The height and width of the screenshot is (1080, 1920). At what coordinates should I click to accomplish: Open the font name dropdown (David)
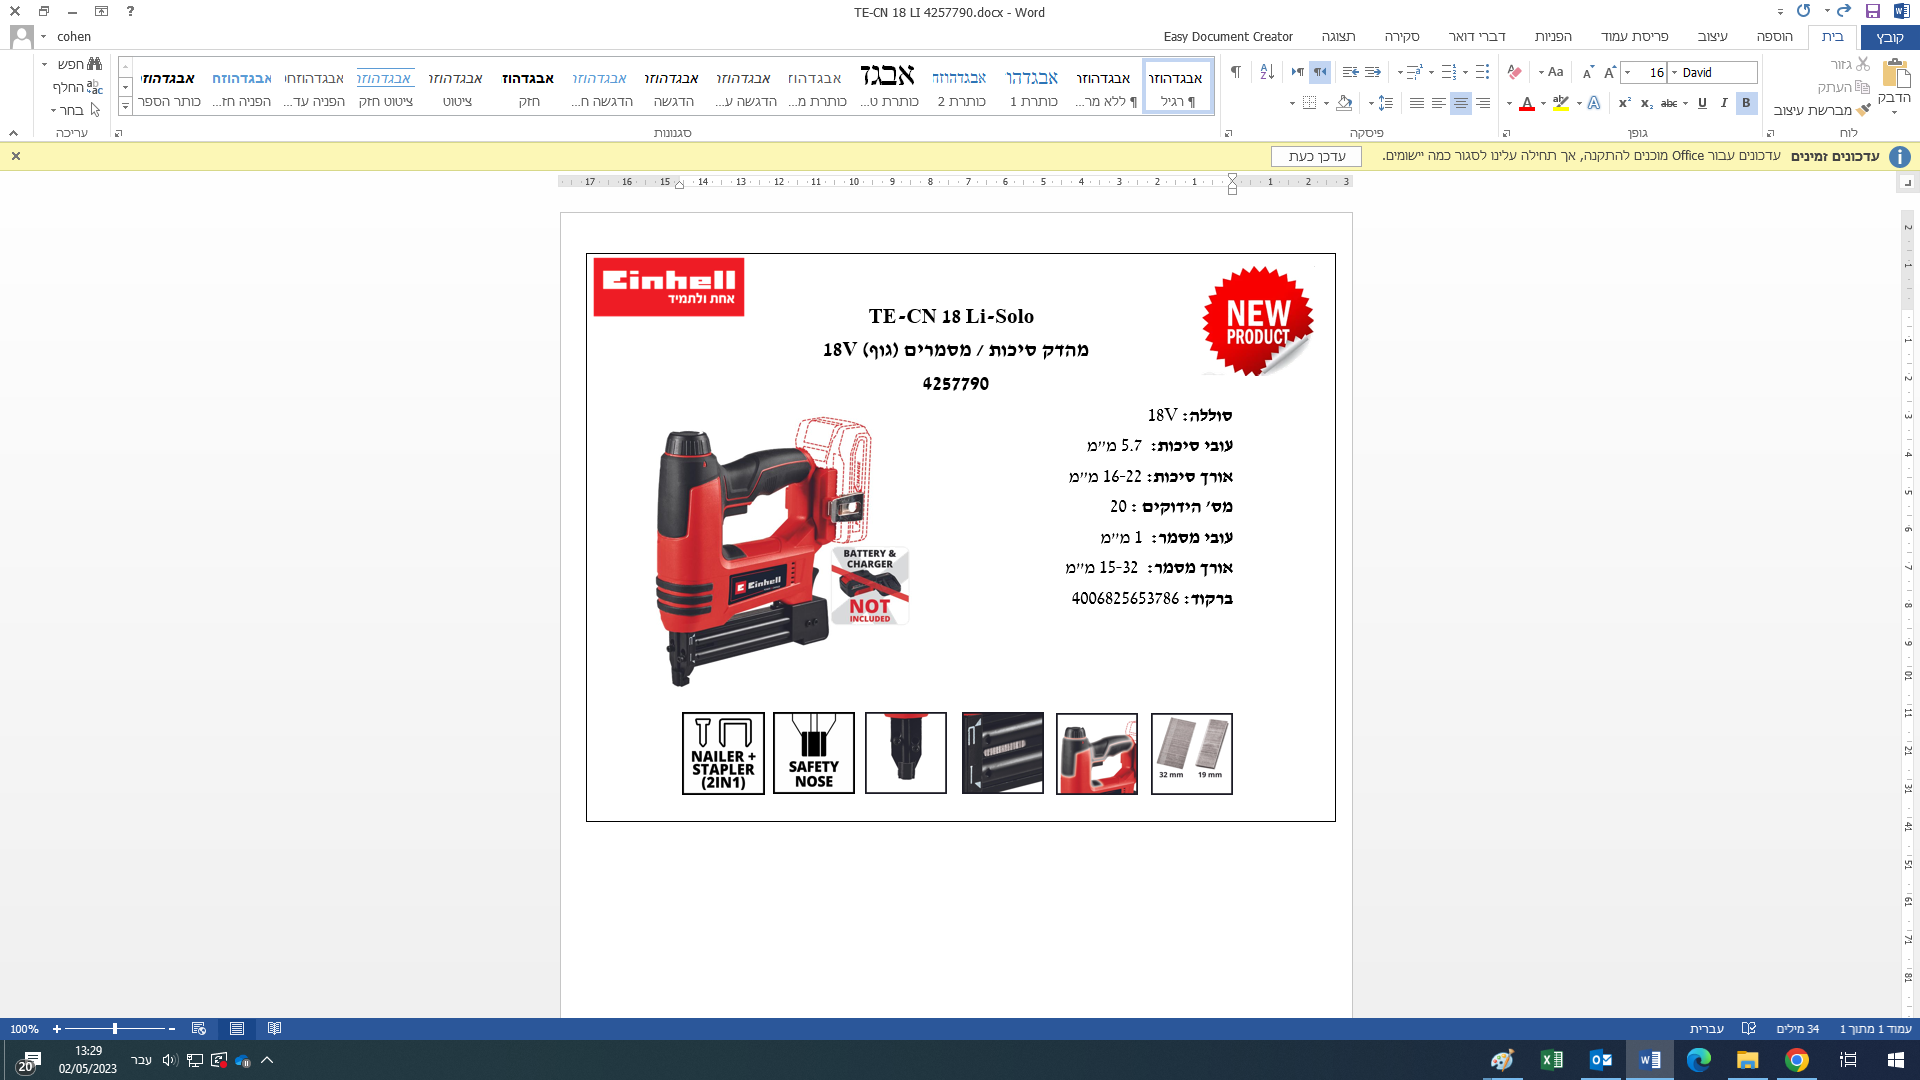click(1674, 72)
